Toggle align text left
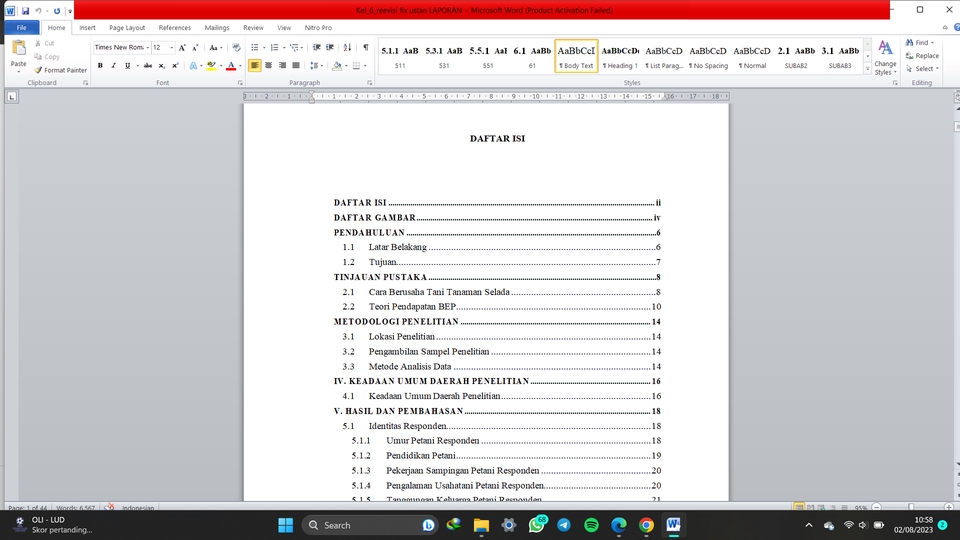This screenshot has height=540, width=960. (x=254, y=66)
